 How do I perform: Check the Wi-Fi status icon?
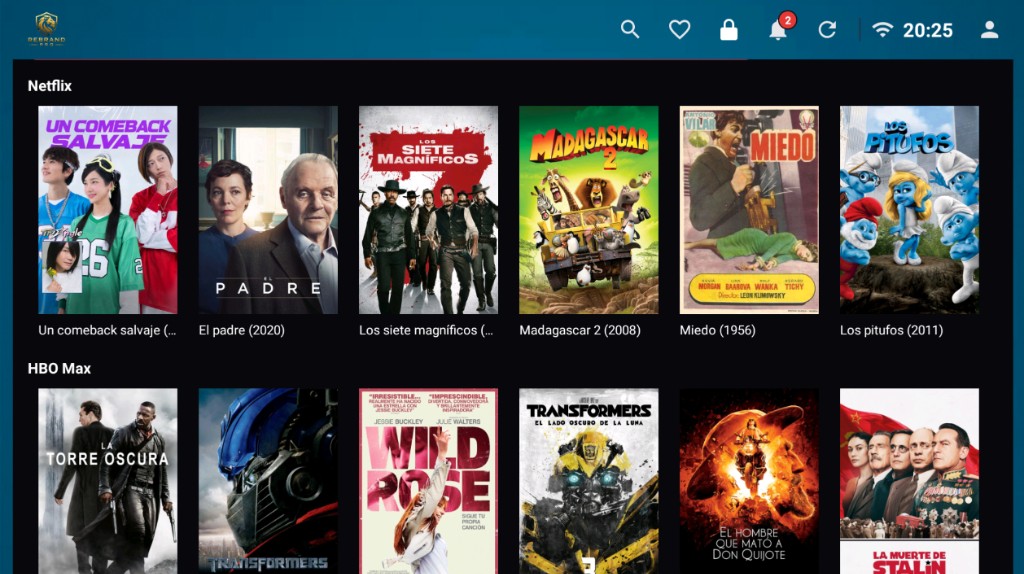tap(882, 29)
